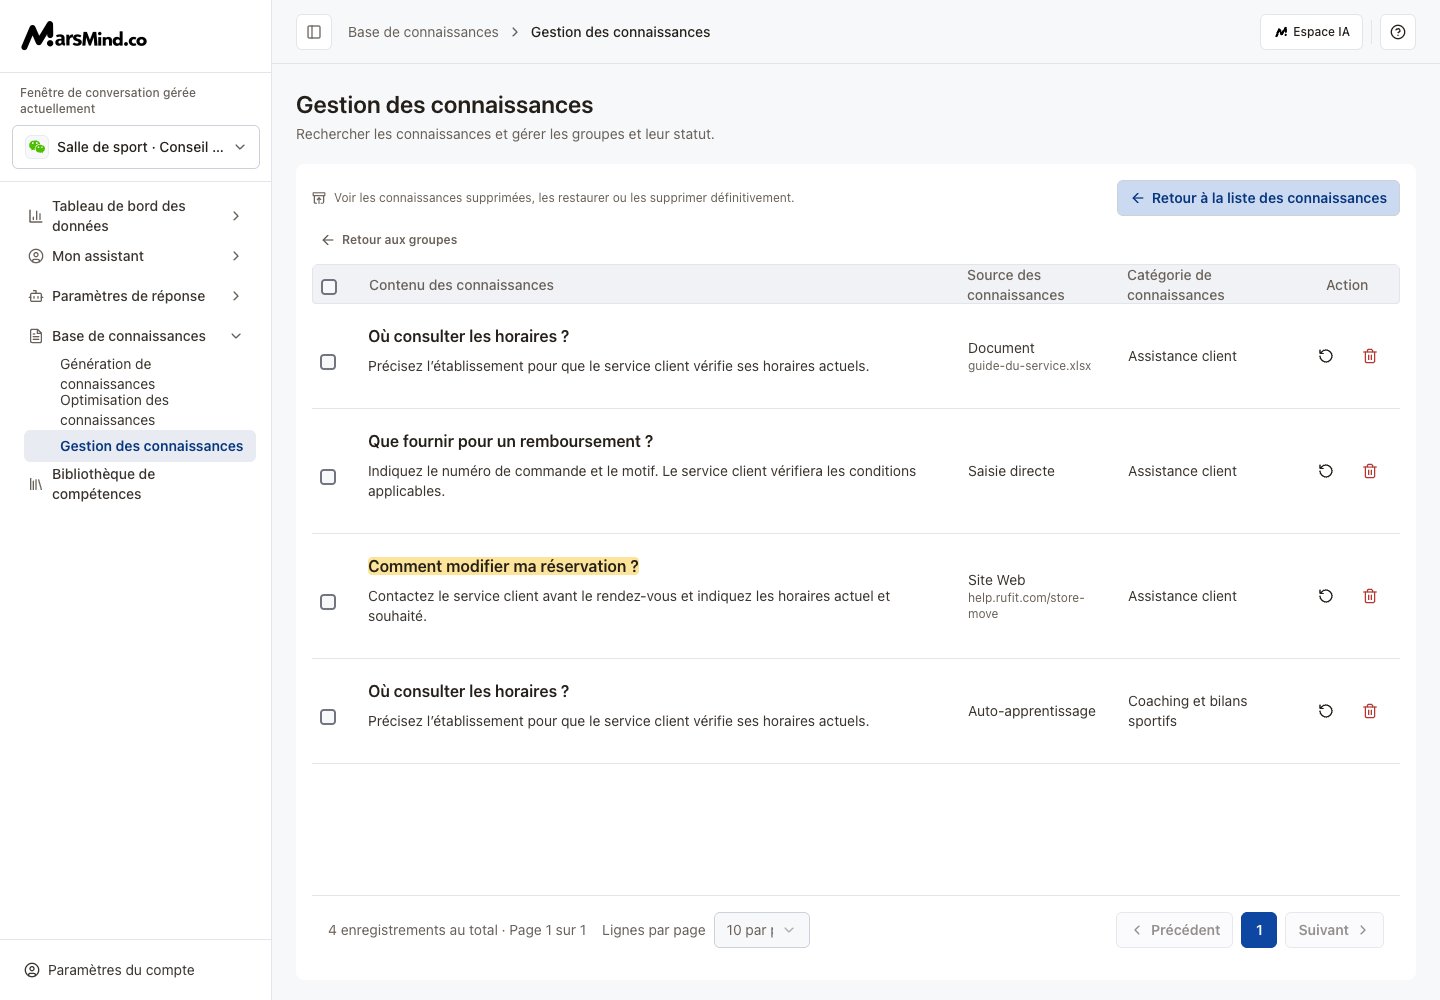Restore the 'Comment modifier ma réservation' entry
The image size is (1440, 1000).
coord(1326,596)
